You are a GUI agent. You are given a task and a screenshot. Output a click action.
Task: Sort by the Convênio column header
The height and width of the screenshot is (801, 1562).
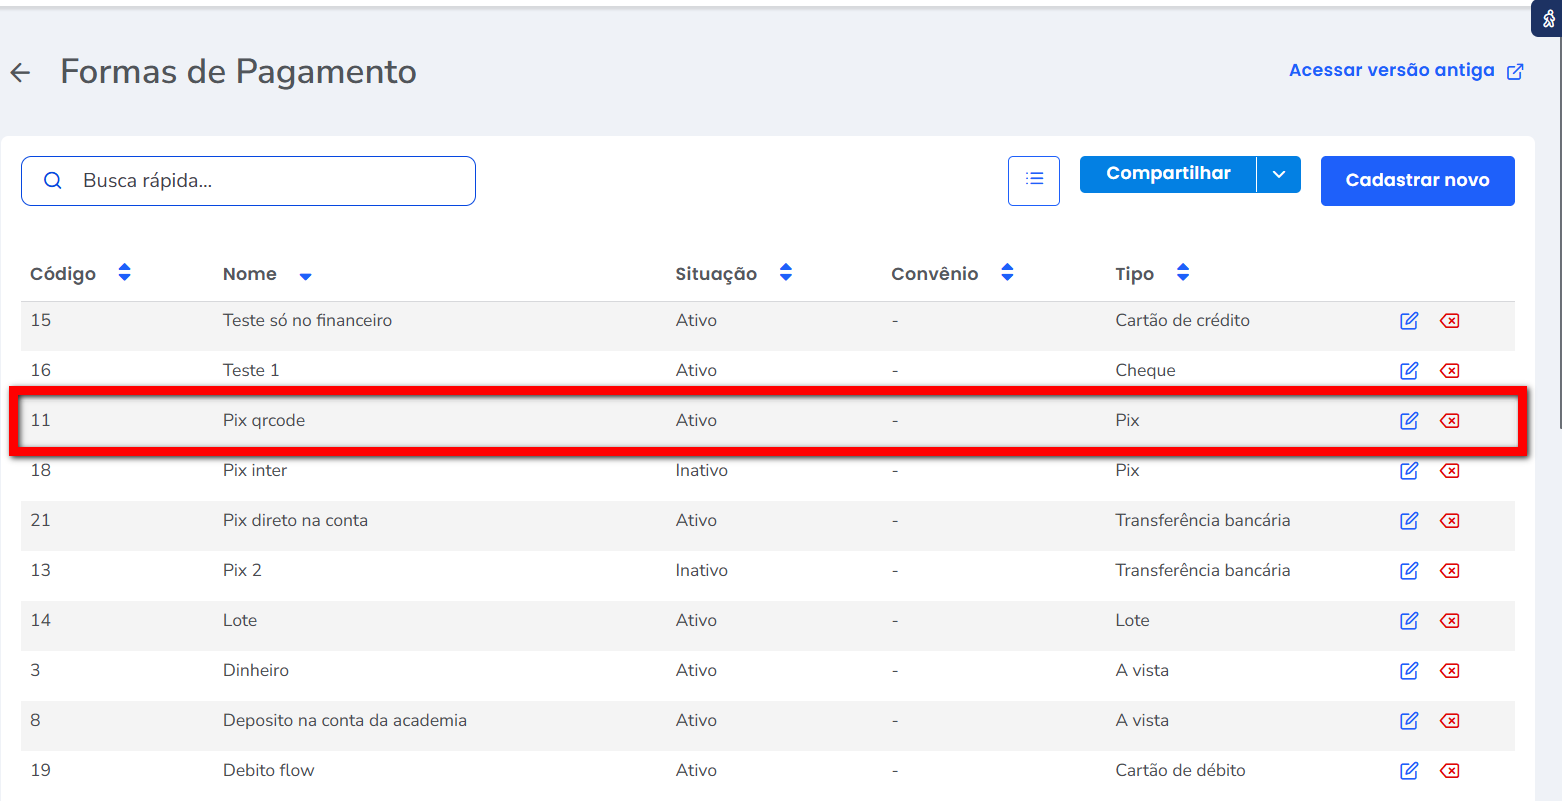1007,273
